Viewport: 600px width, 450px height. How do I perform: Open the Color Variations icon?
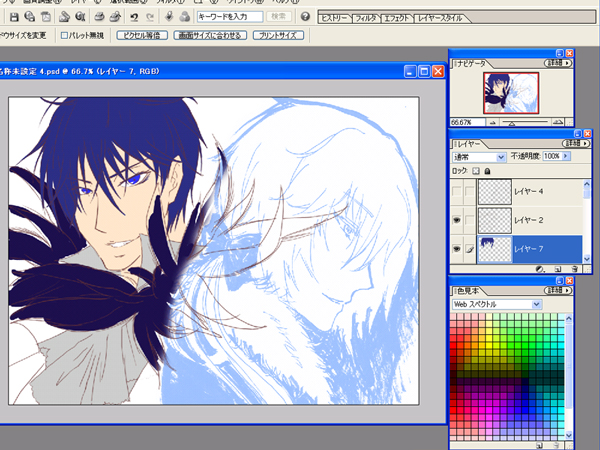click(x=185, y=16)
